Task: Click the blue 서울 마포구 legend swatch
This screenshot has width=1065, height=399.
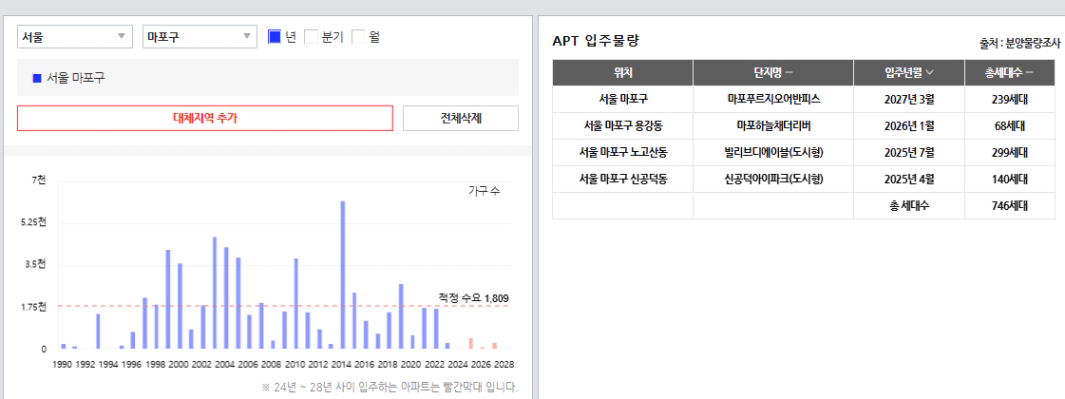Action: pyautogui.click(x=37, y=78)
